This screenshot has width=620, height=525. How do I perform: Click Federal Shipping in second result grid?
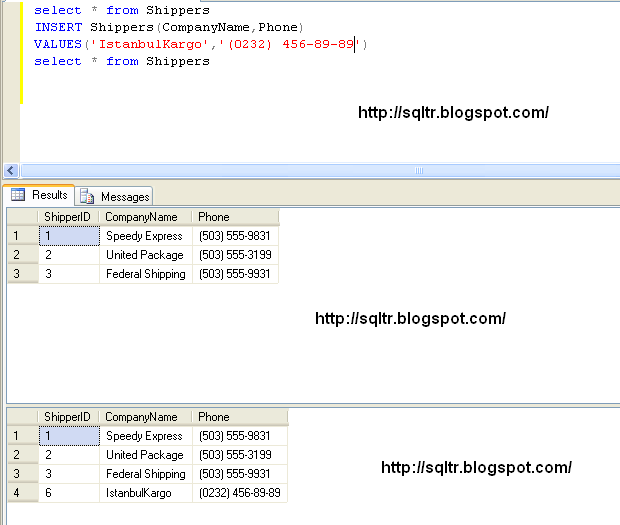[146, 474]
